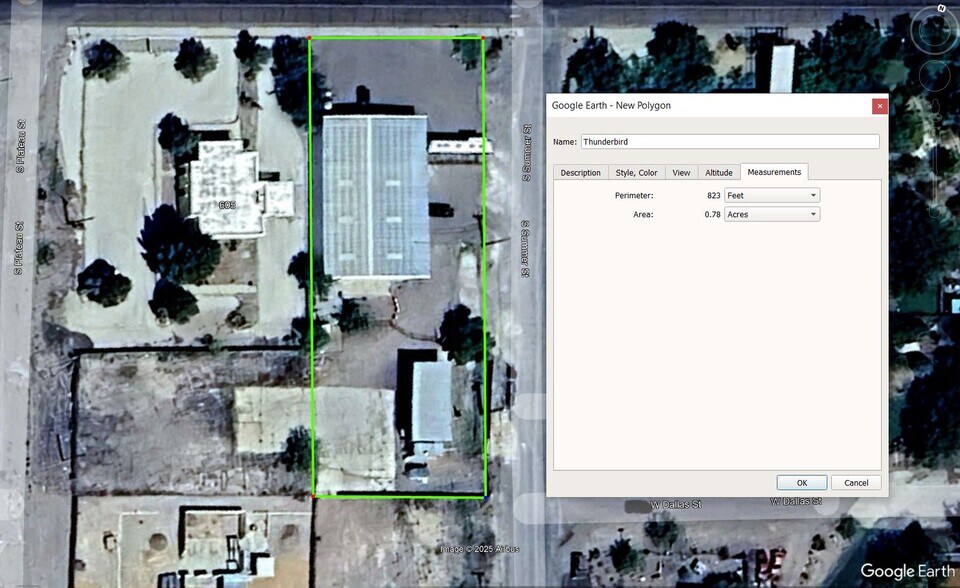960x588 pixels.
Task: Open the Perimeter units dropdown showing Feet
Action: pos(771,195)
